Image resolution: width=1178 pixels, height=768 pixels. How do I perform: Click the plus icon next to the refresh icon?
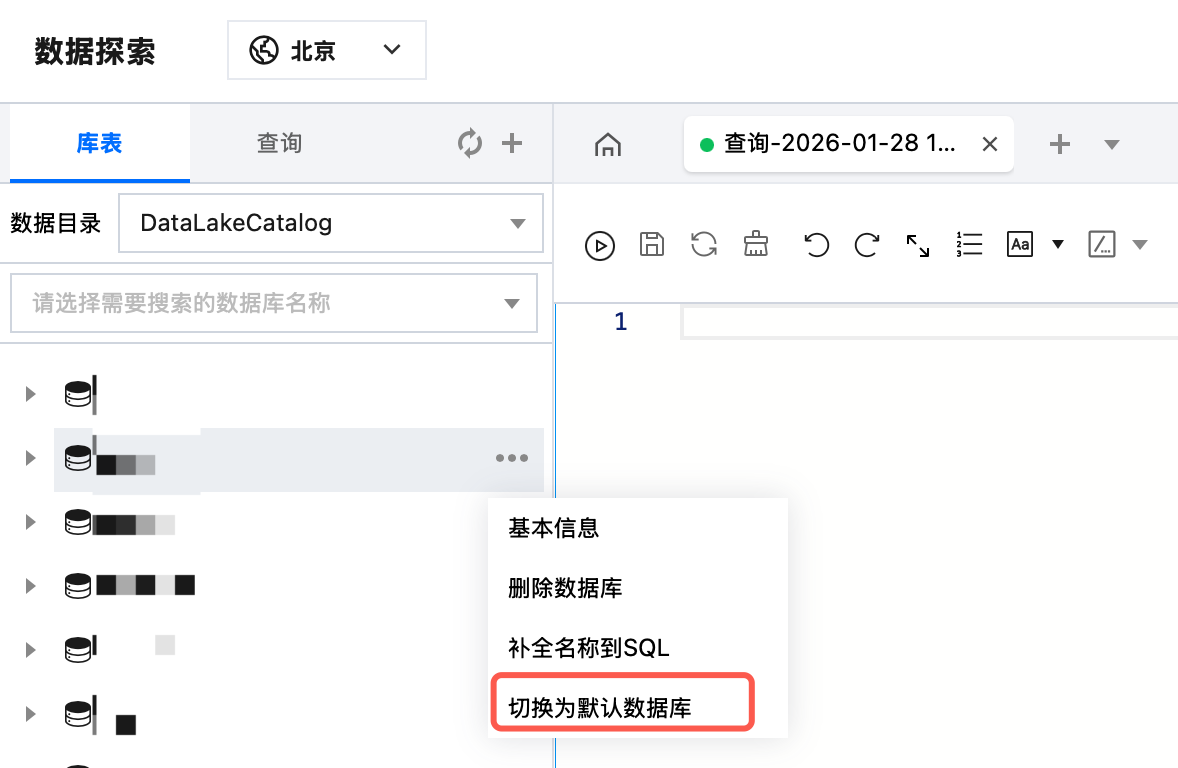tap(512, 143)
